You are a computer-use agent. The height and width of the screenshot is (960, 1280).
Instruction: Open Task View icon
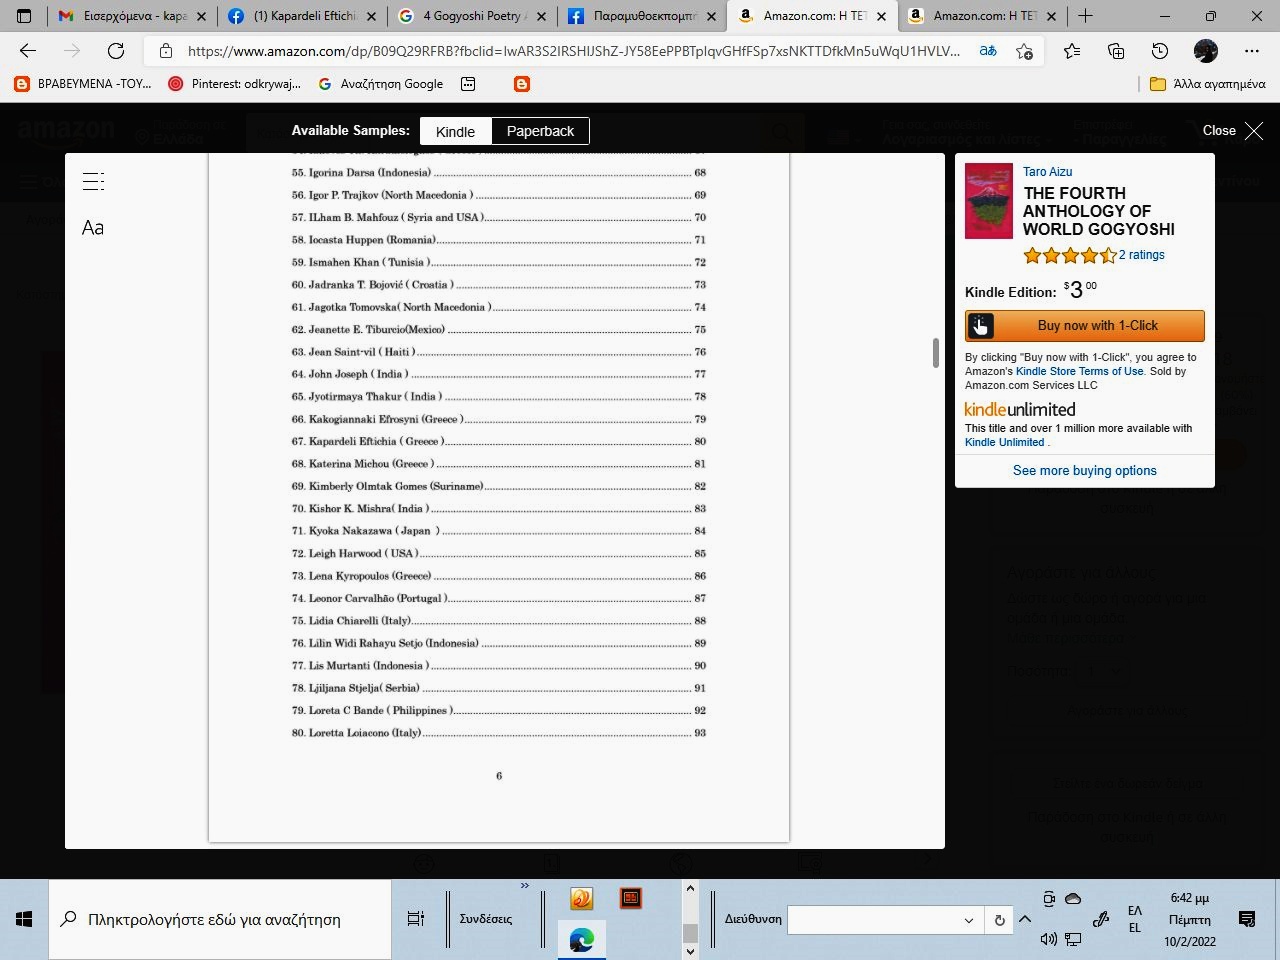pyautogui.click(x=416, y=919)
